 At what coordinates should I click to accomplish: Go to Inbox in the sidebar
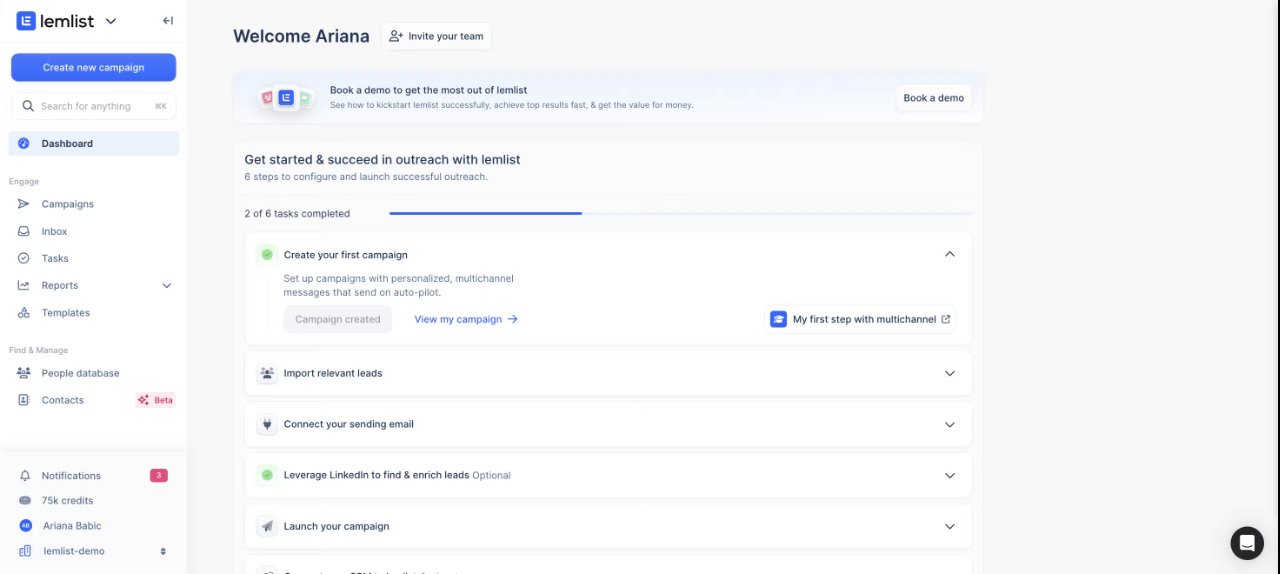[x=54, y=231]
